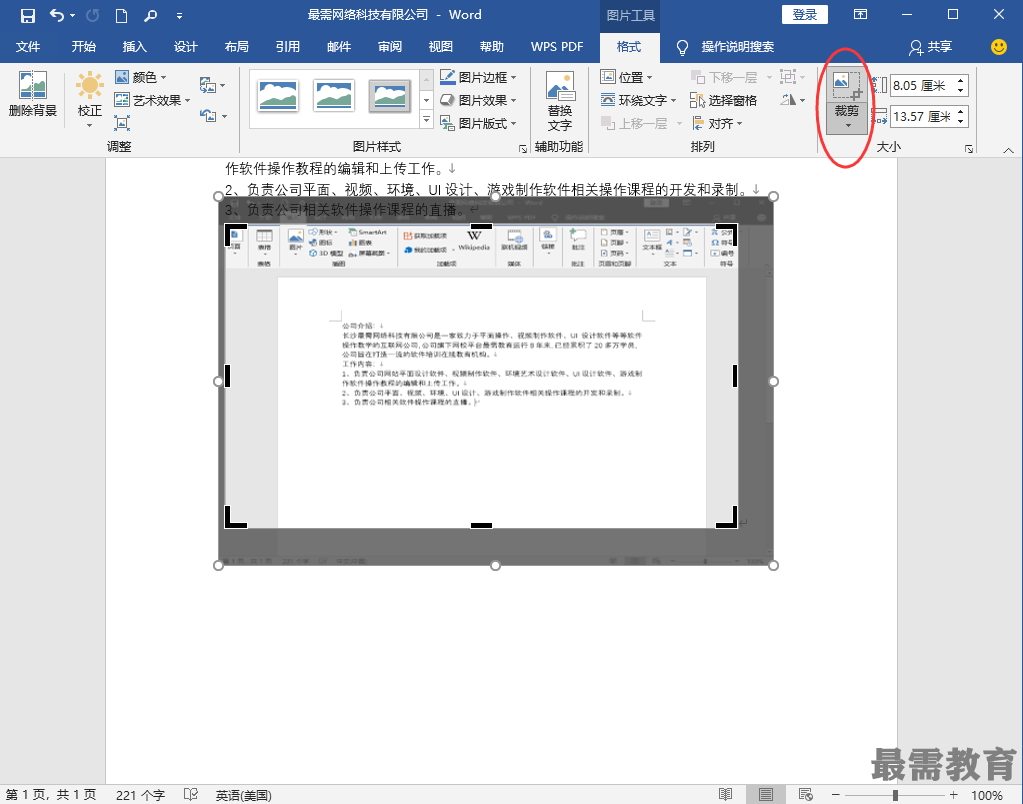Viewport: 1023px width, 804px height.
Task: Click the new blank document icon
Action: (x=121, y=16)
